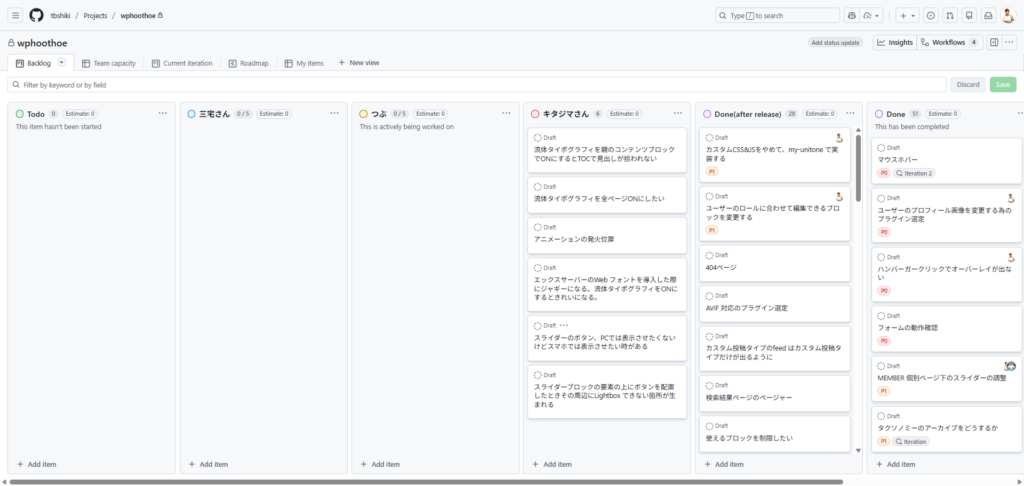Open つぶ column menu ellipsis
This screenshot has height=486, width=1024.
click(506, 113)
